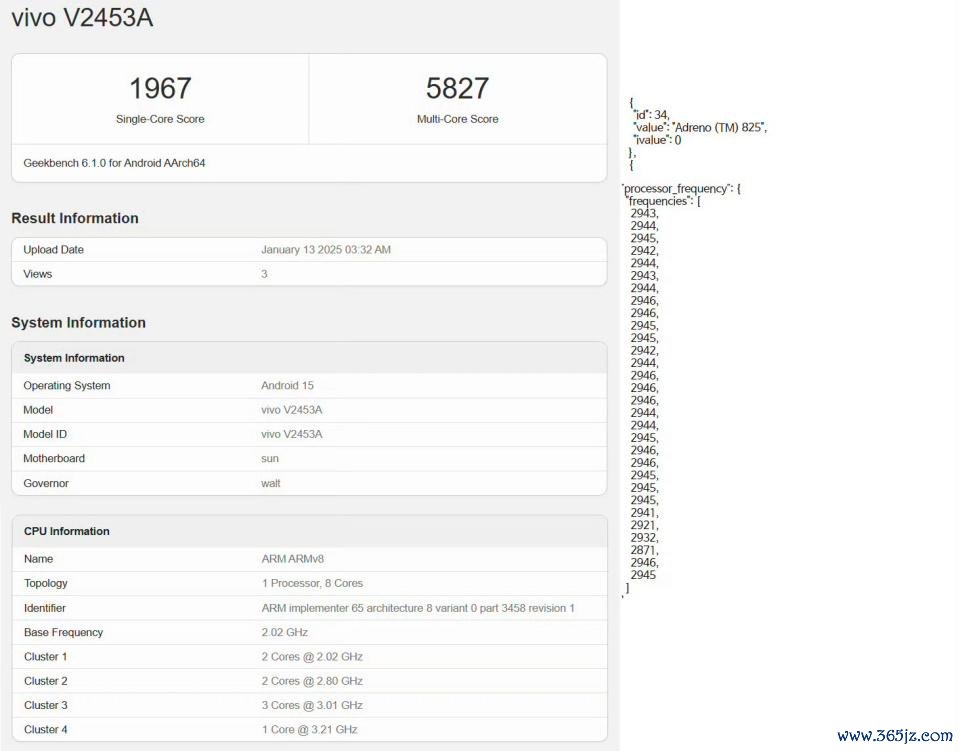Select '3 Cores @ 3.01 GHz' cluster value
Viewport: 960px width, 751px height.
[312, 705]
